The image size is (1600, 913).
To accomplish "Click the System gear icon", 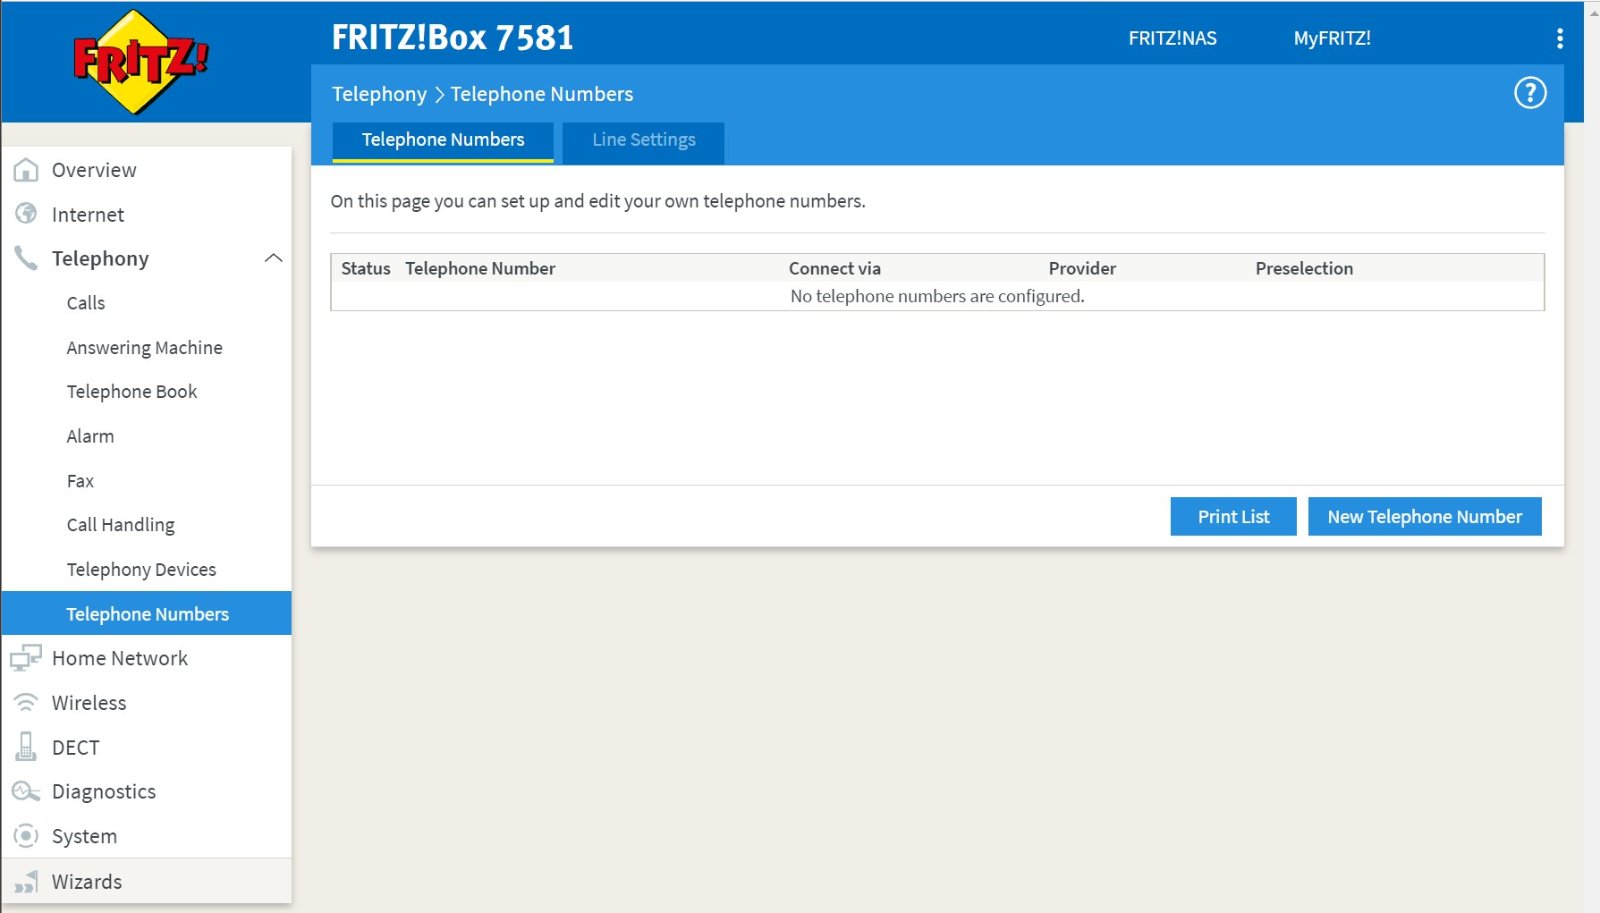I will 26,836.
